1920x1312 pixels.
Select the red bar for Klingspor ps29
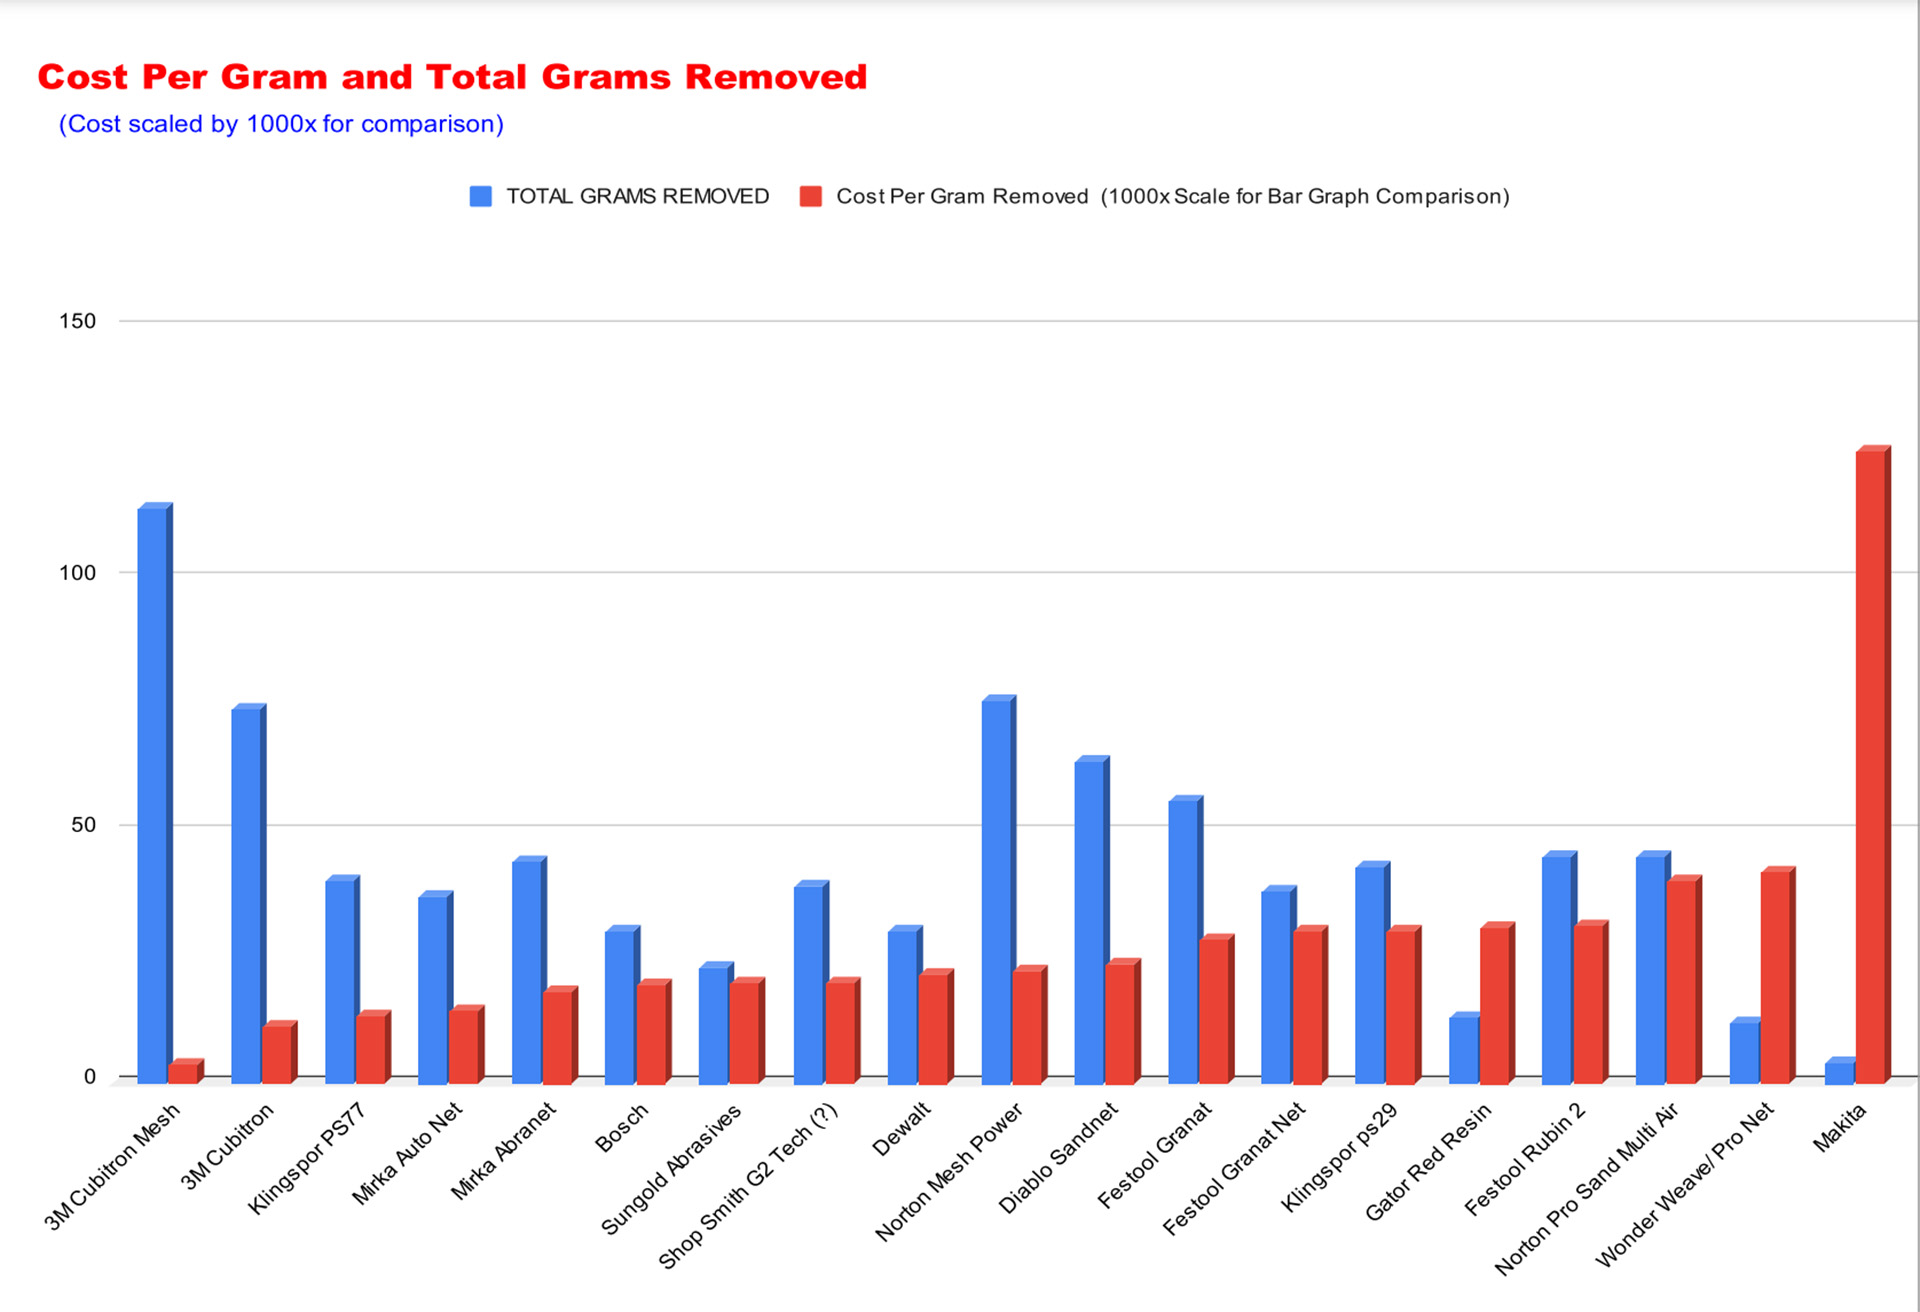(1405, 1005)
